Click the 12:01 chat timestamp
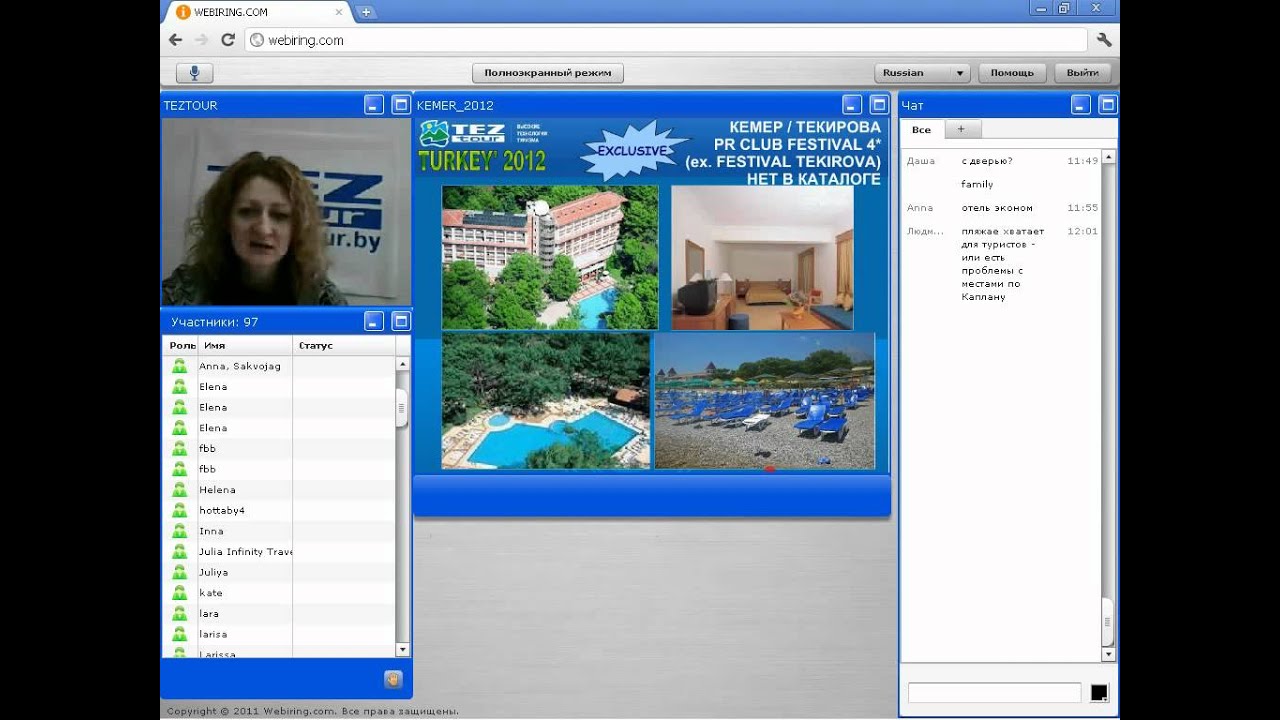This screenshot has height=720, width=1280. pyautogui.click(x=1082, y=231)
